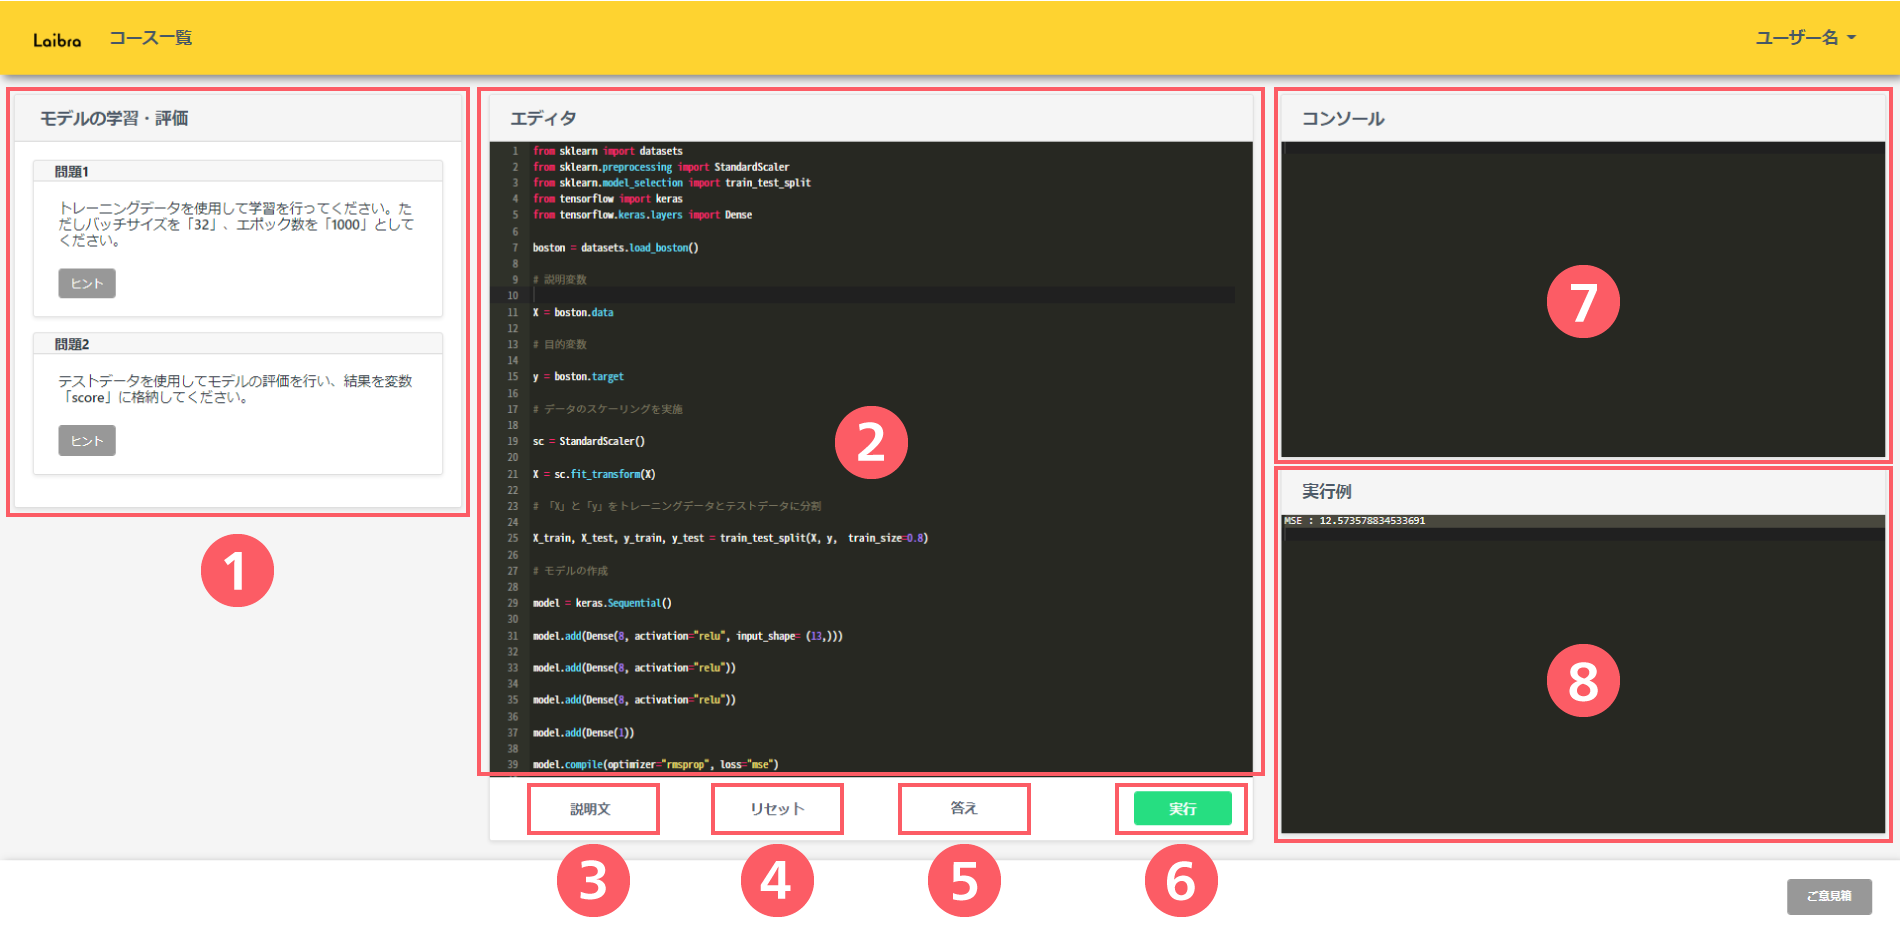Click the red circle number 5 marker
This screenshot has width=1900, height=935.
[x=964, y=881]
